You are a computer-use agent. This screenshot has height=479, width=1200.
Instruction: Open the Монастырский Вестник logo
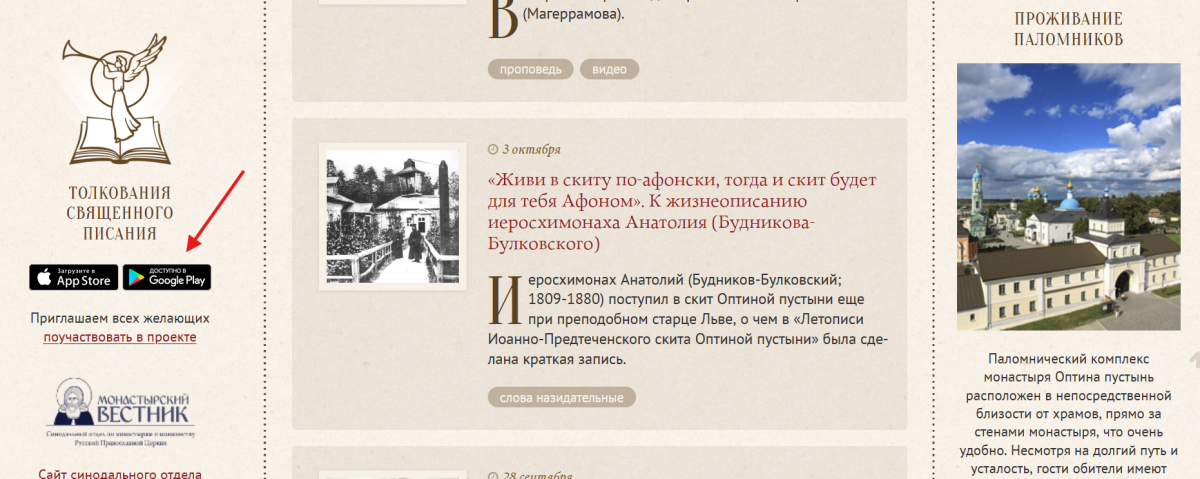[x=119, y=410]
